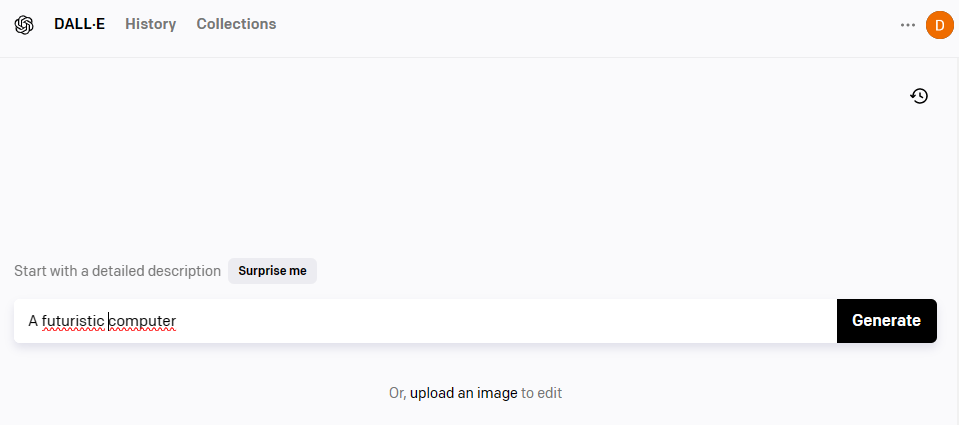Click the Or, text before upload link

[x=397, y=393]
